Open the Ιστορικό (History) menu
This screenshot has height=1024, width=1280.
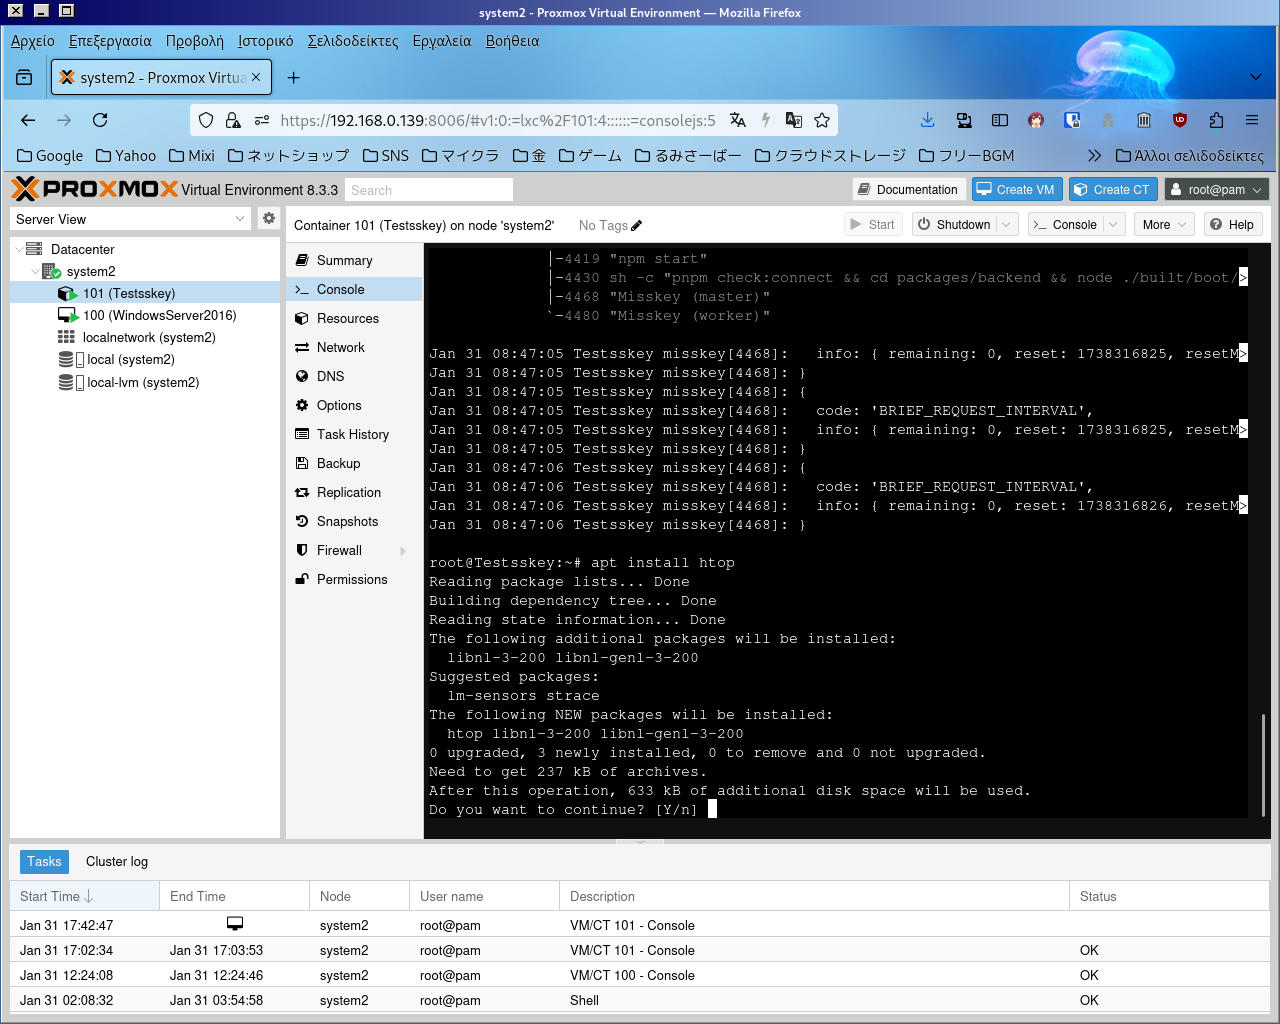[266, 41]
